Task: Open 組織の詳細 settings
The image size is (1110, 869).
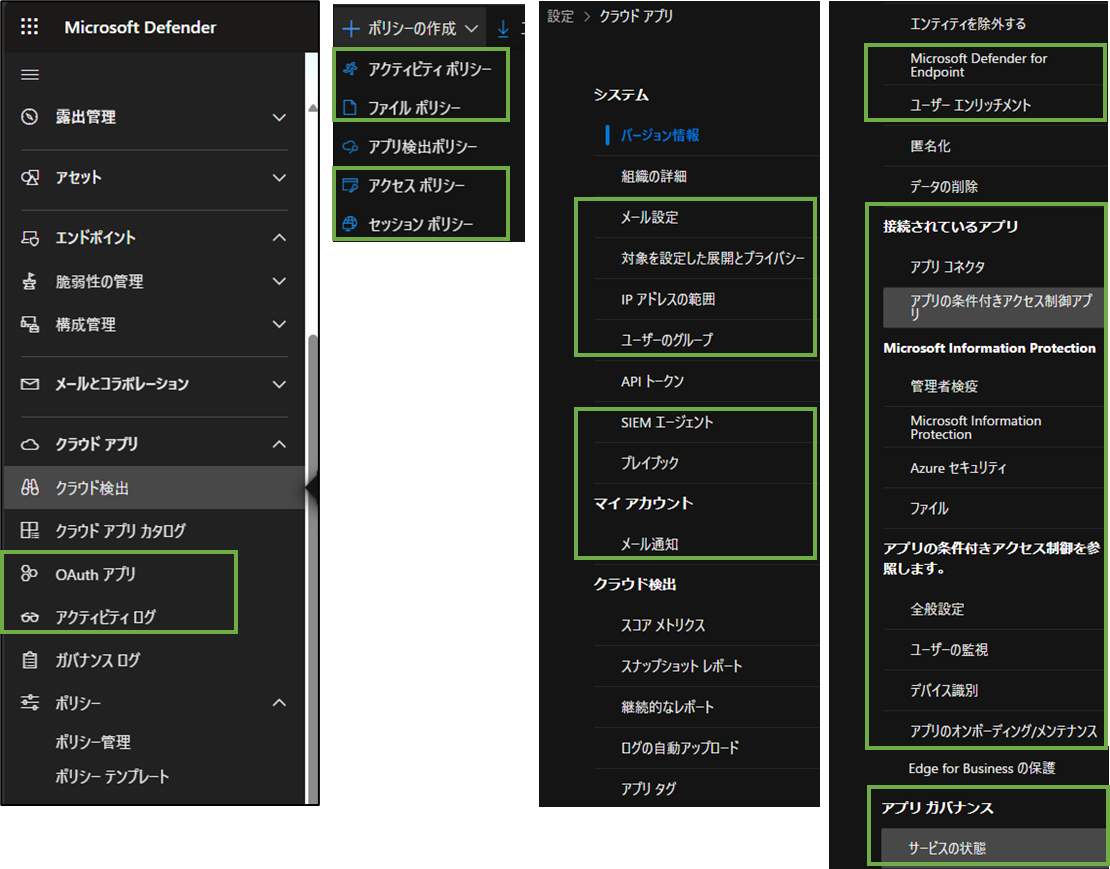Action: (x=653, y=176)
